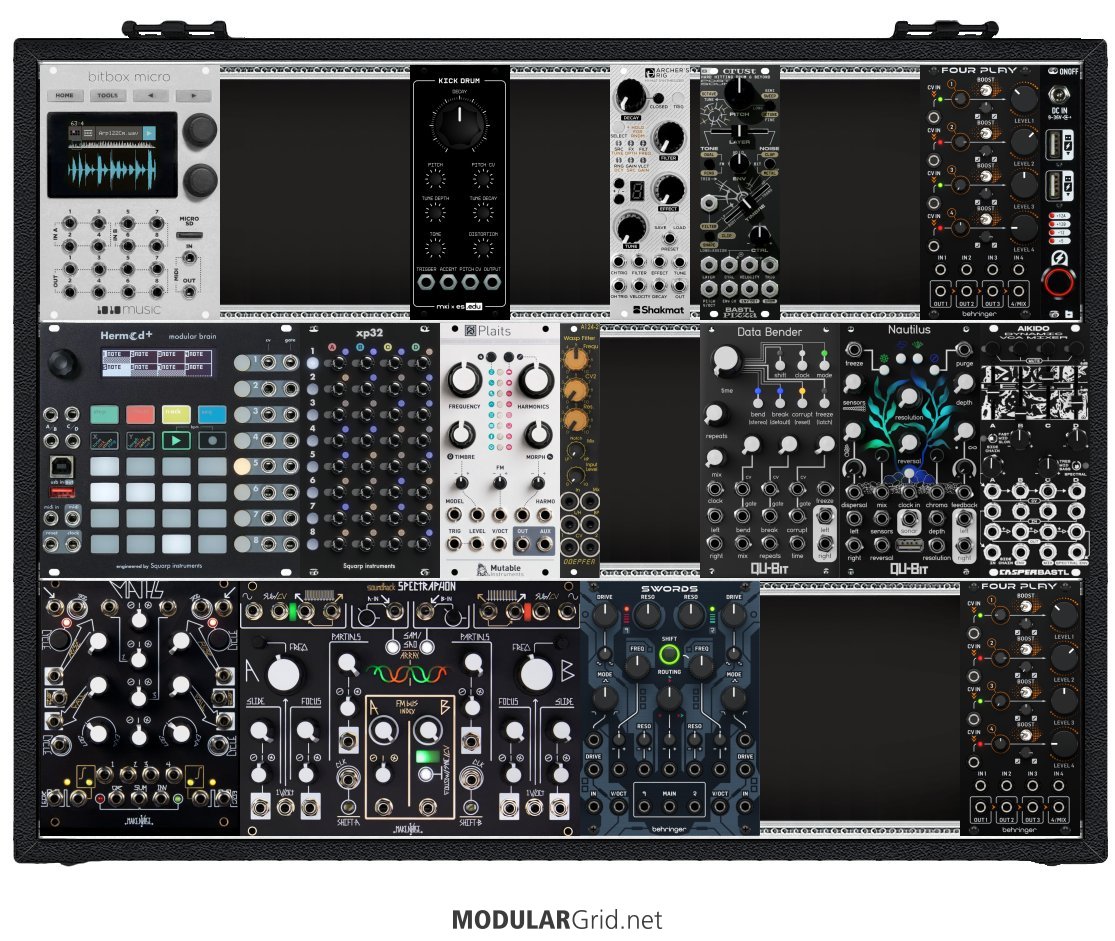Click the red illuminated power button on Behringer module
1115x941 pixels.
coord(1058,282)
